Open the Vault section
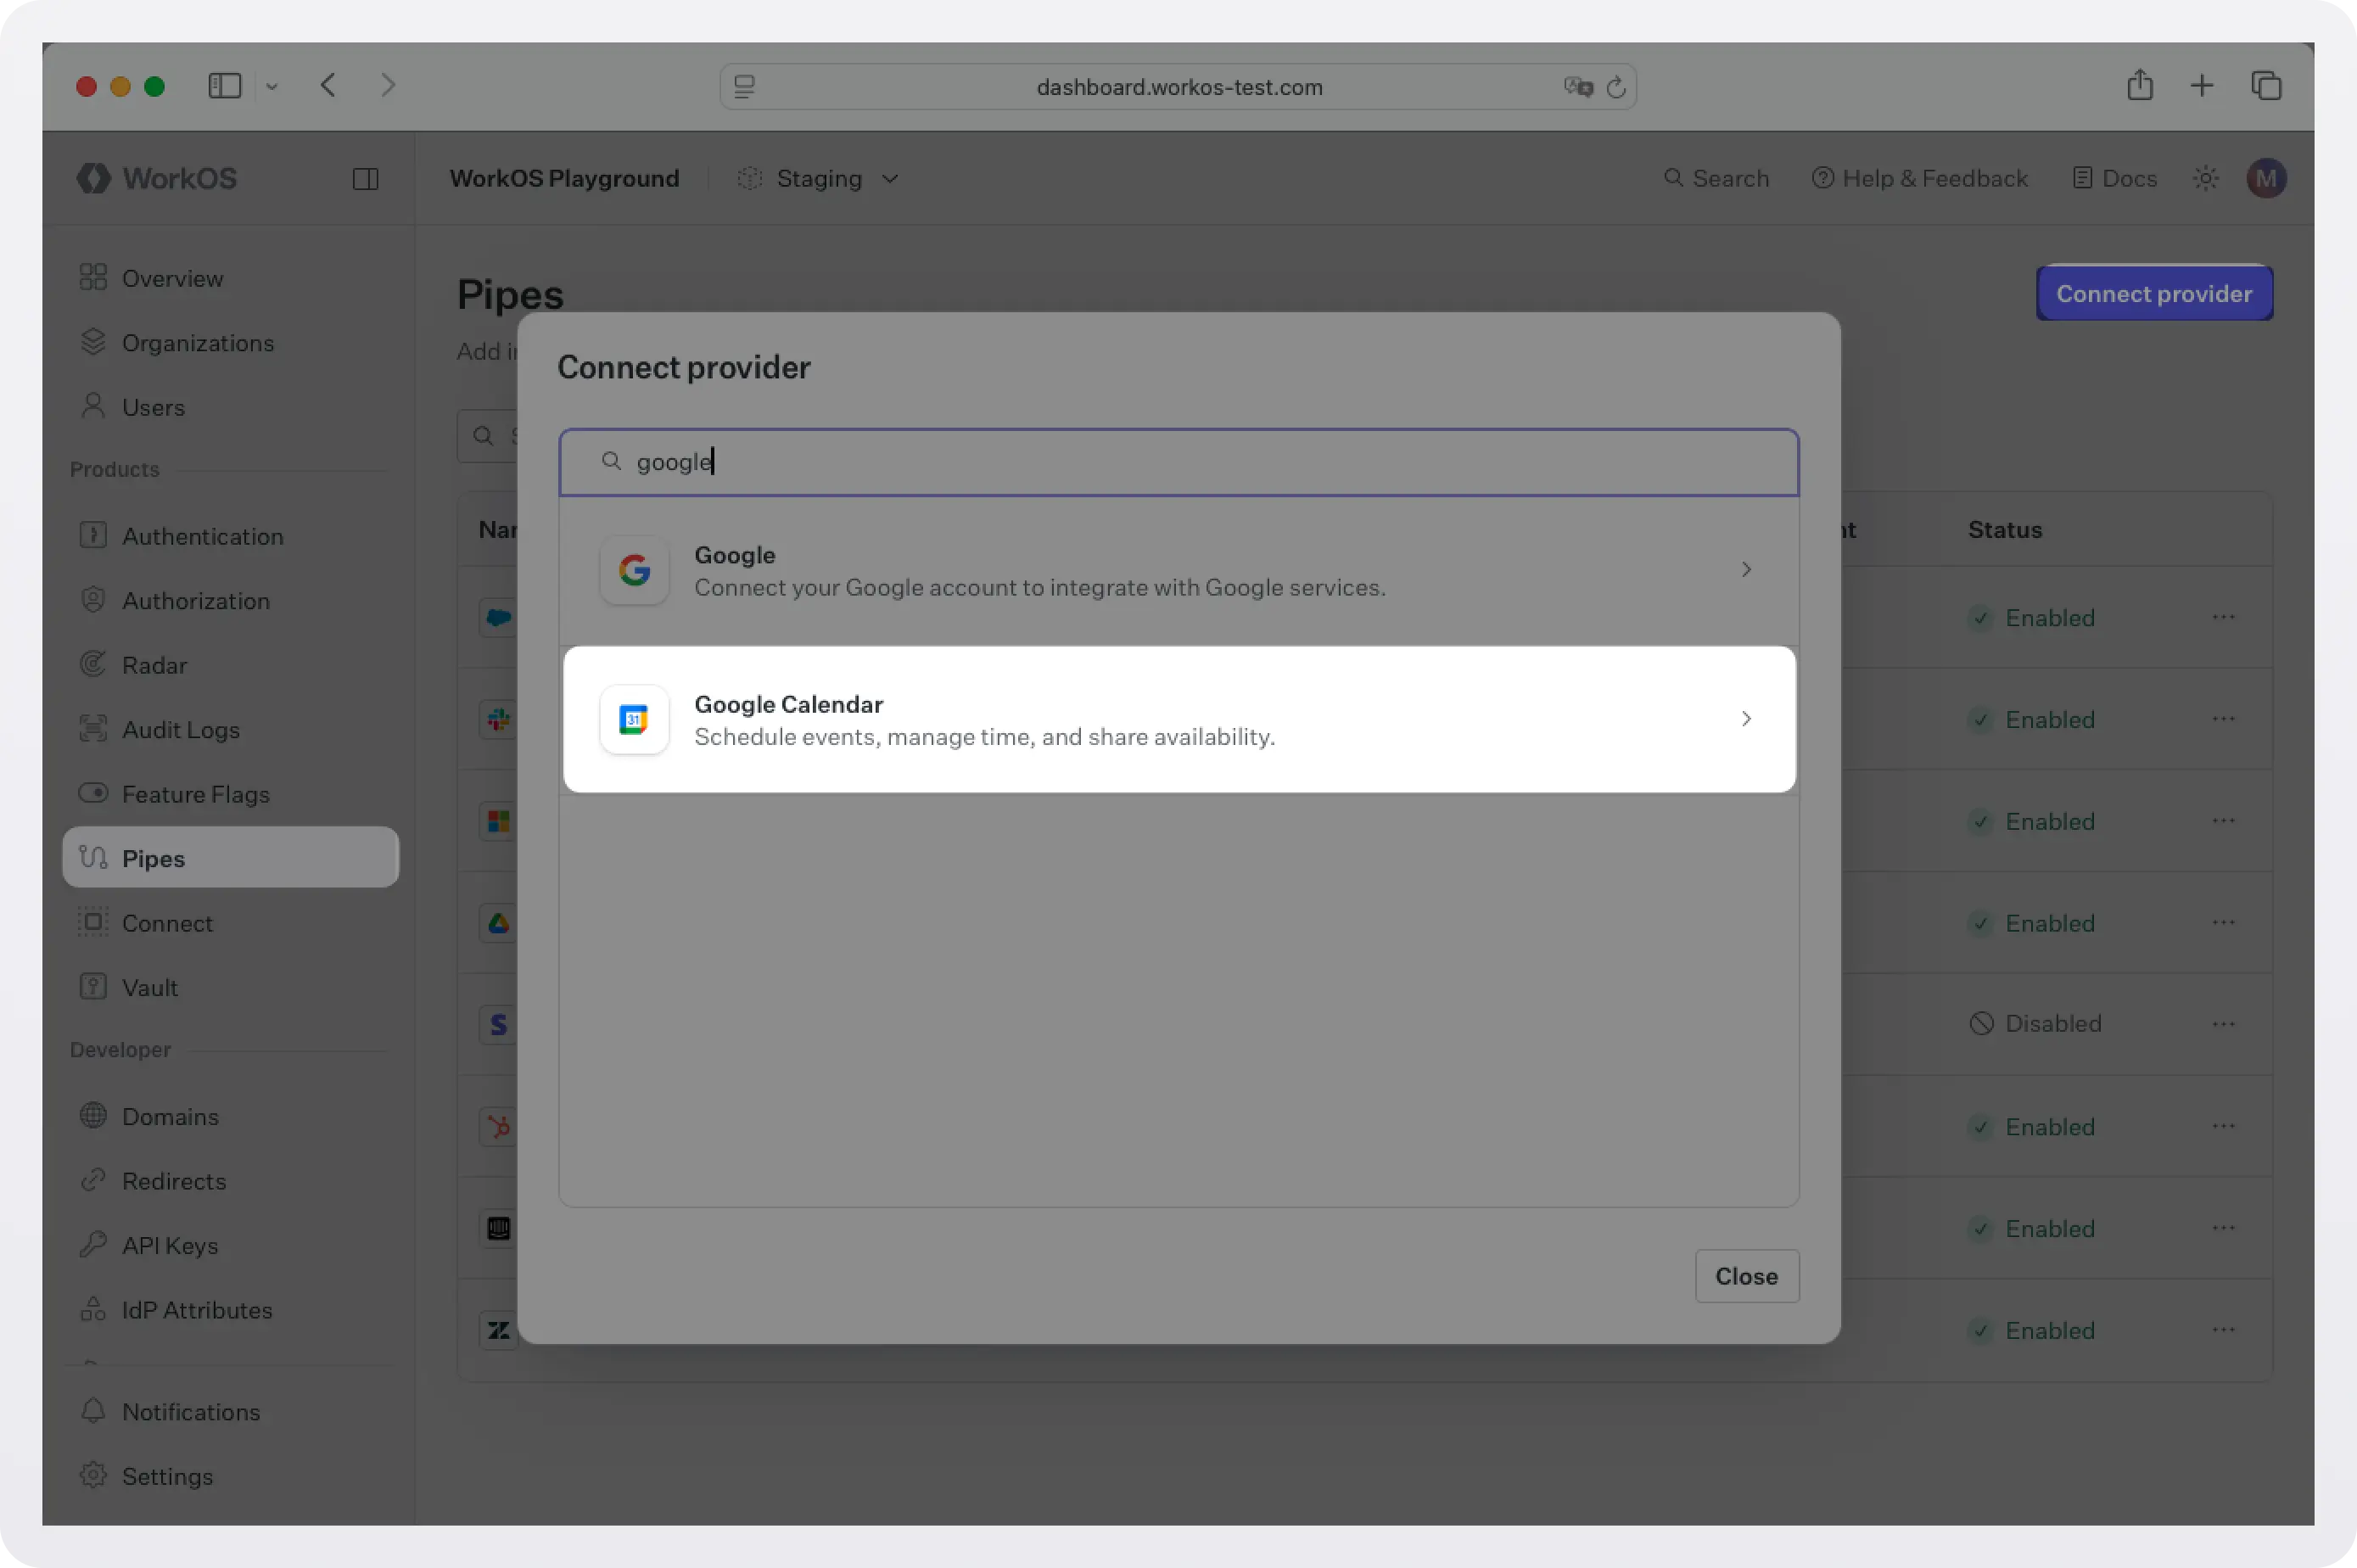The image size is (2357, 1568). click(x=150, y=987)
